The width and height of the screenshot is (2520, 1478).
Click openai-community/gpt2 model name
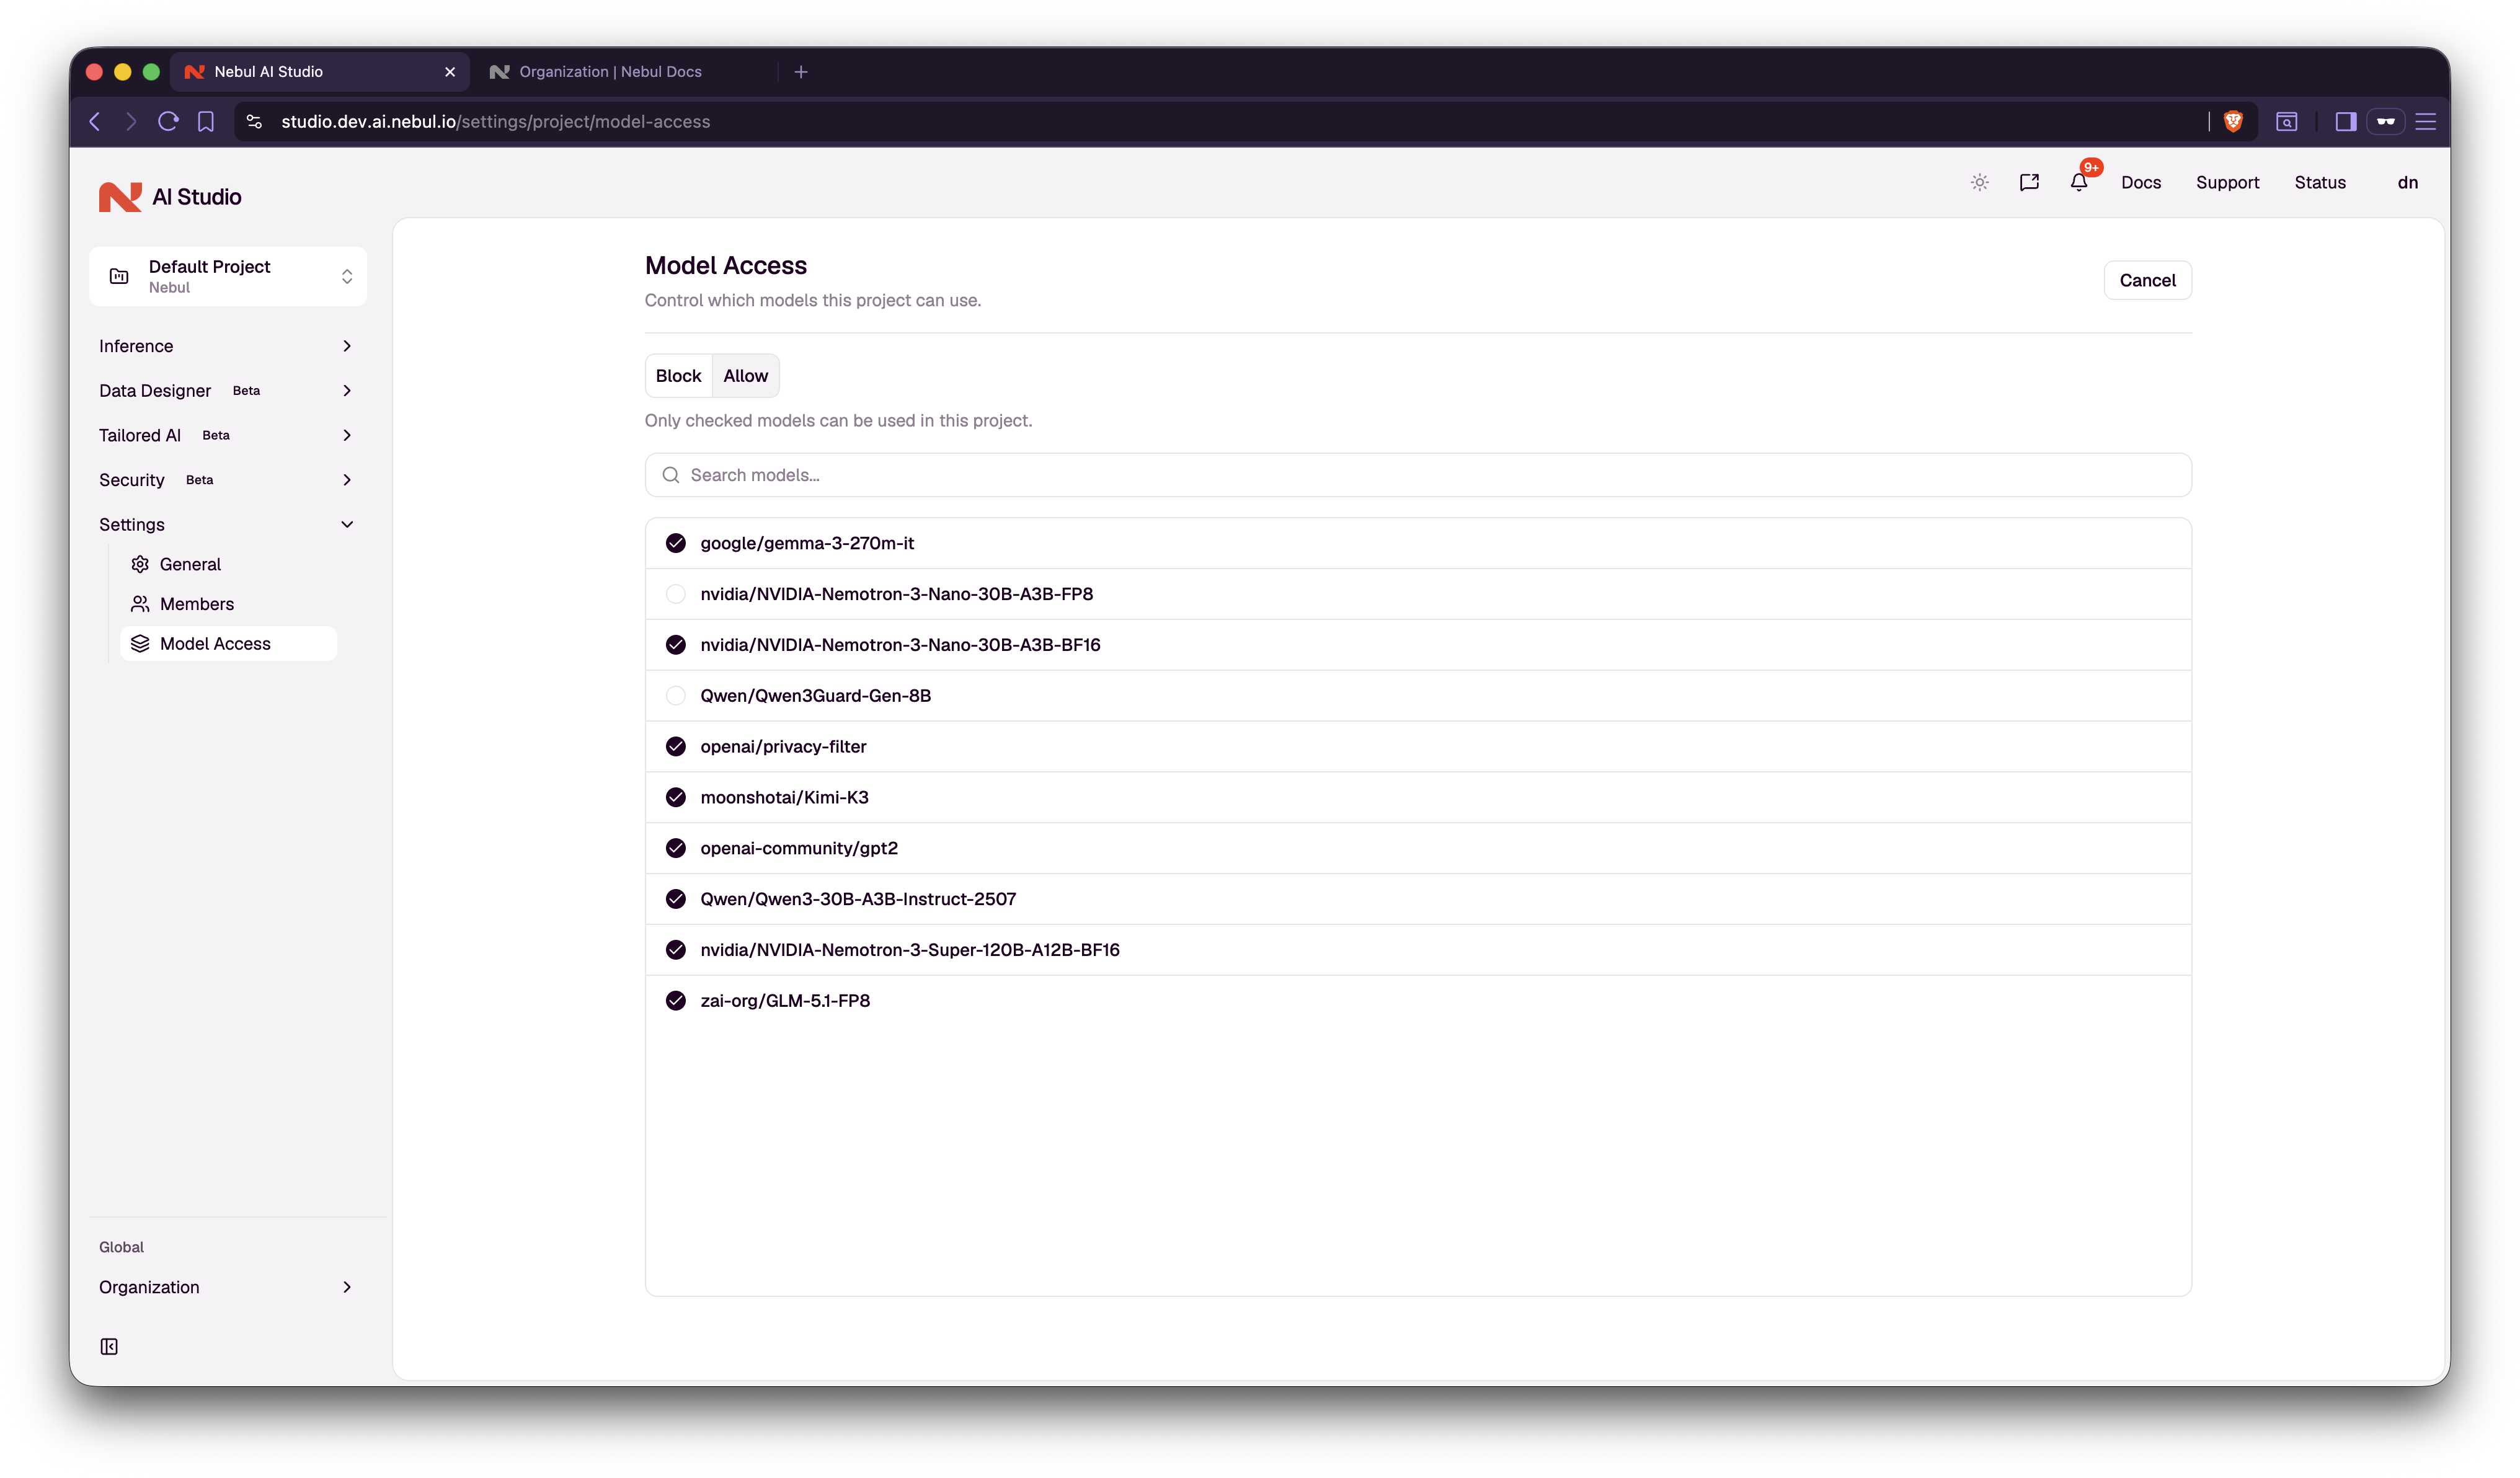click(x=799, y=848)
